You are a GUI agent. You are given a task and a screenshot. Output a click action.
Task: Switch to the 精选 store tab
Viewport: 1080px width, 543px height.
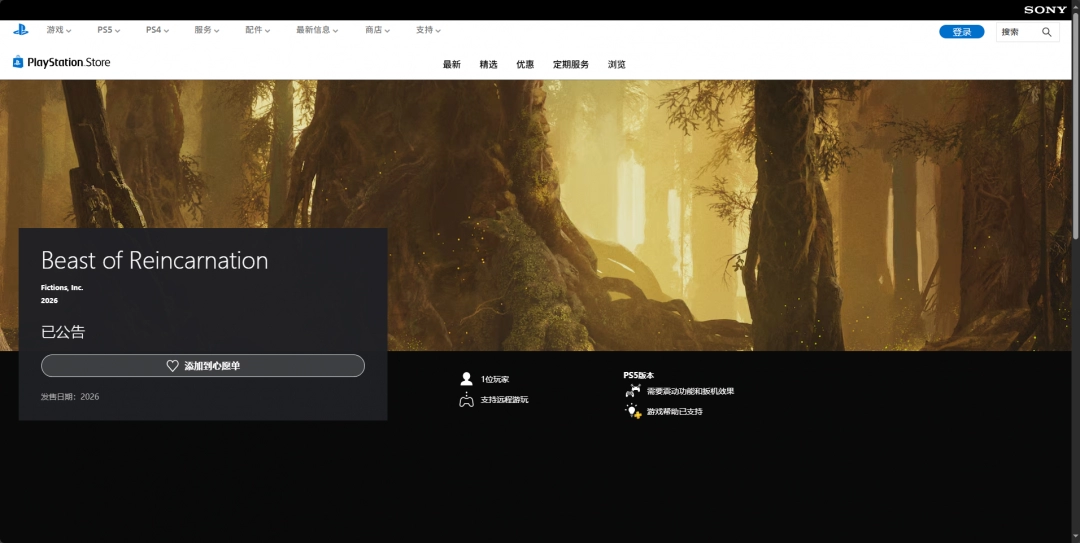tap(488, 65)
